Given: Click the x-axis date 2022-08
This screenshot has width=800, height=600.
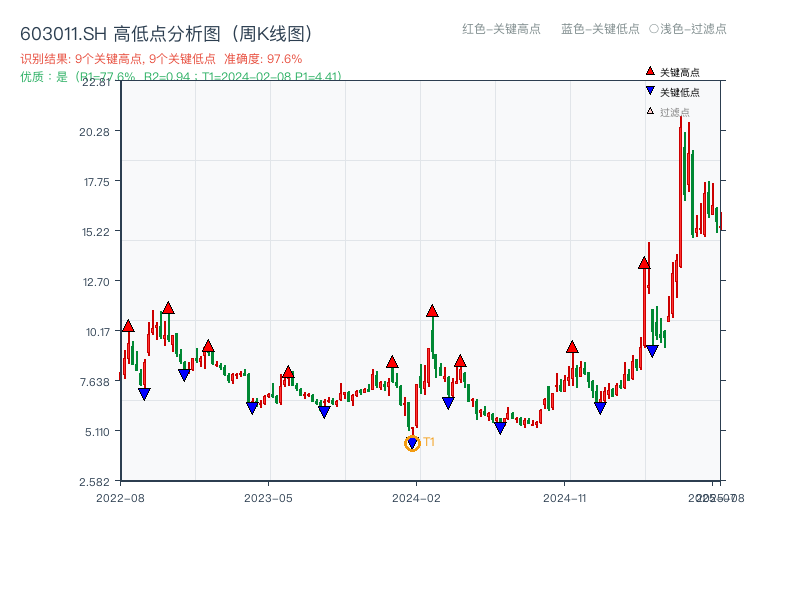Looking at the screenshot, I should [120, 498].
